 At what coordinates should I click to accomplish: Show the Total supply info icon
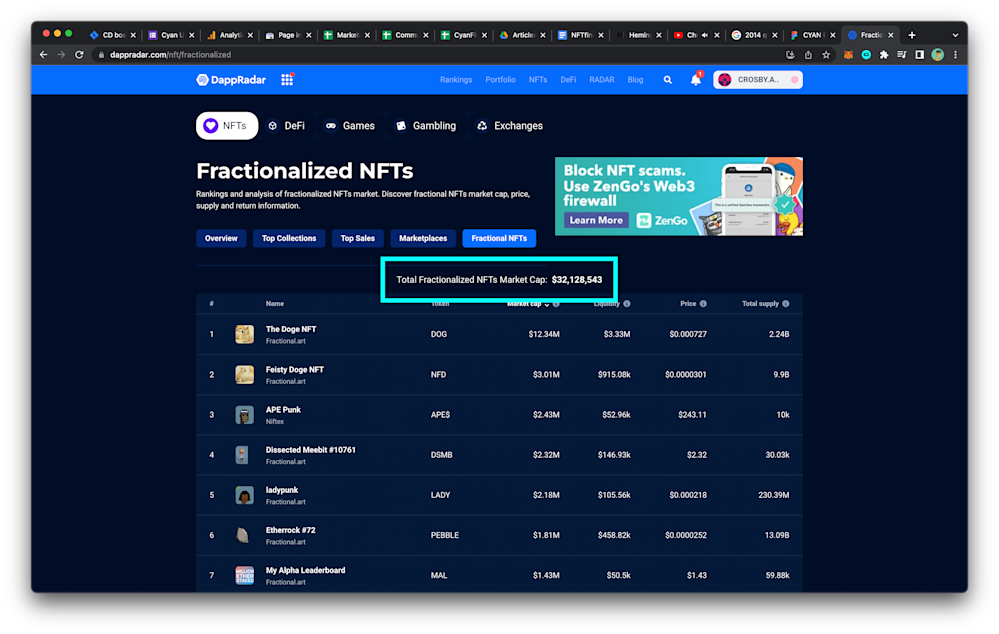click(786, 304)
